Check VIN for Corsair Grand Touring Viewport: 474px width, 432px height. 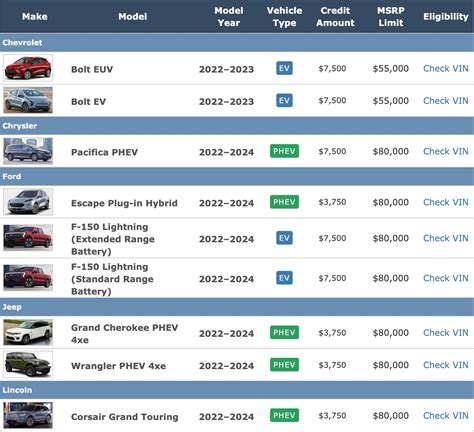[x=446, y=416]
